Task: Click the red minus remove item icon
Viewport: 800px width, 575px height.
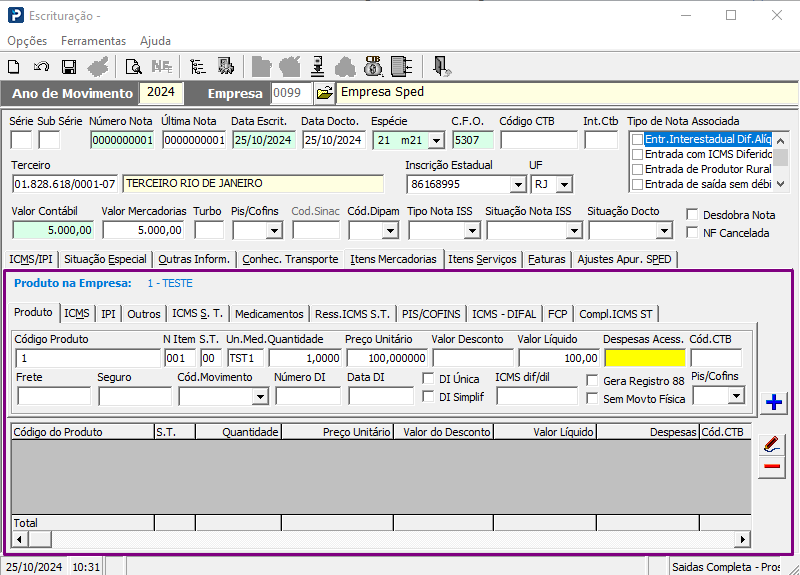Action: pos(772,467)
